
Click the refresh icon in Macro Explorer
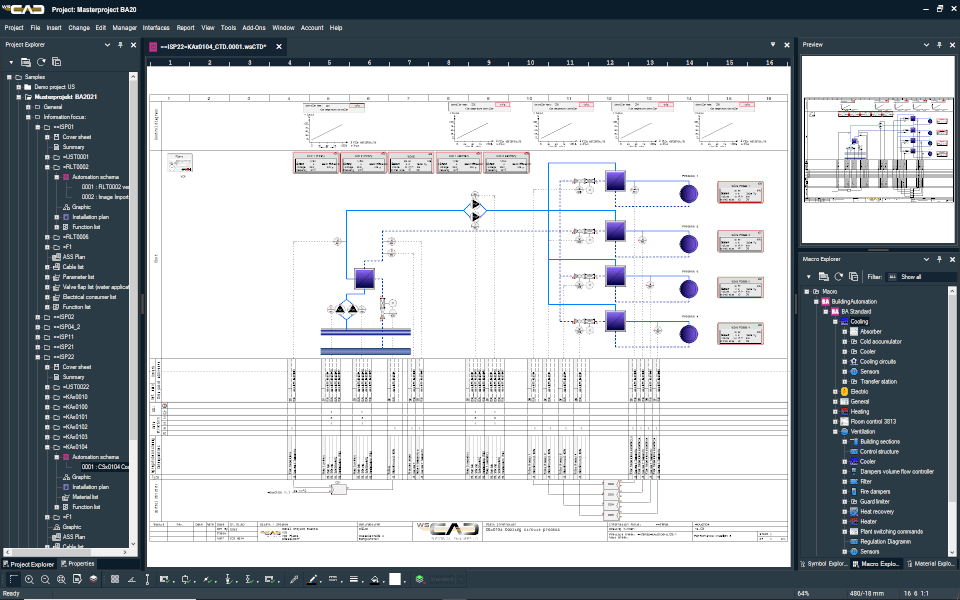click(837, 276)
